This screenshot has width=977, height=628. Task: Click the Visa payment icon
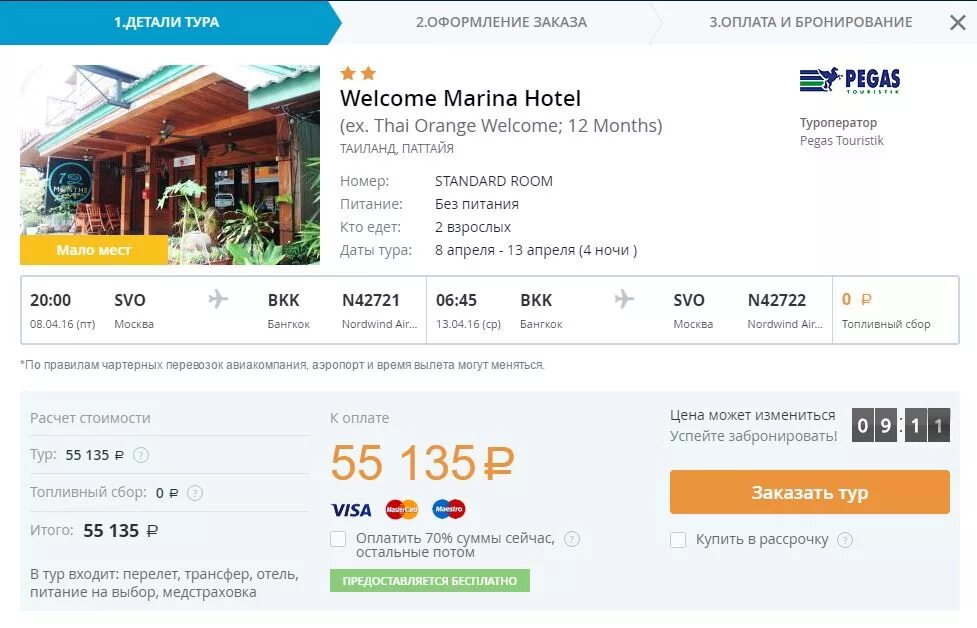pyautogui.click(x=350, y=510)
